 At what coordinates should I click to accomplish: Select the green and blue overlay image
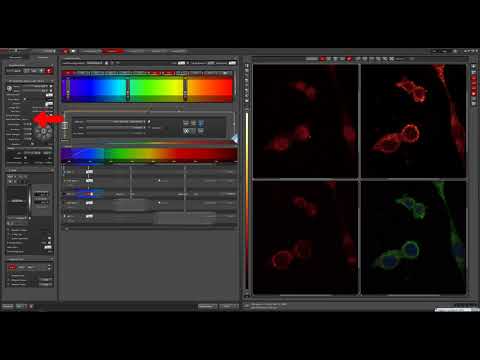point(413,238)
